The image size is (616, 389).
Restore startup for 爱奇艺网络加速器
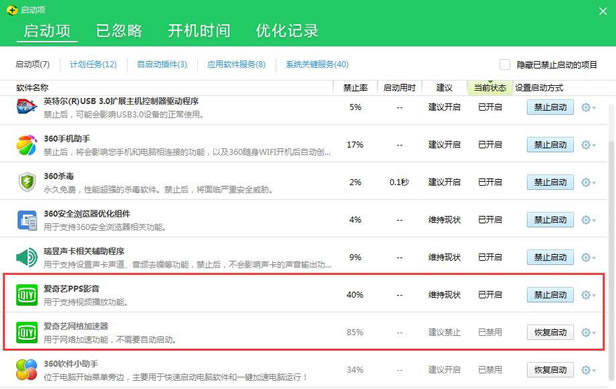[x=550, y=332]
